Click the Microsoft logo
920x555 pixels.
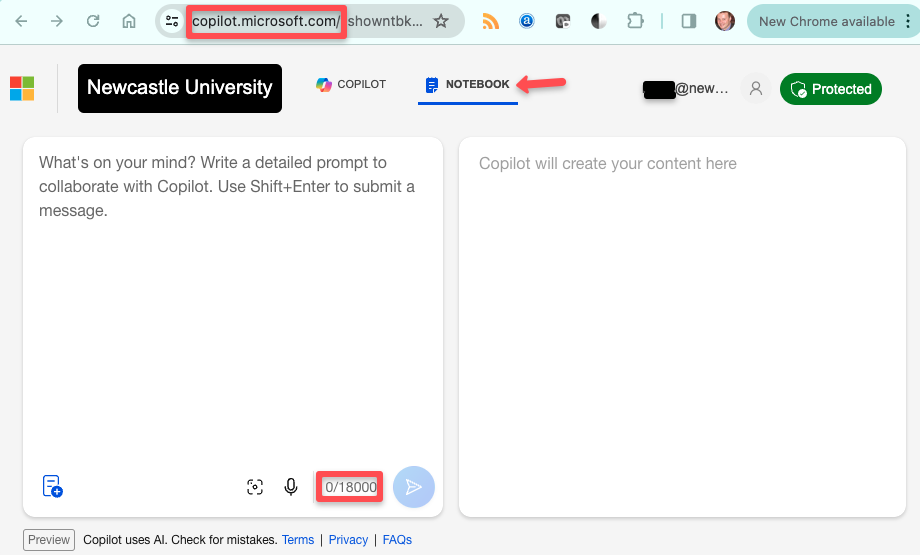coord(22,89)
